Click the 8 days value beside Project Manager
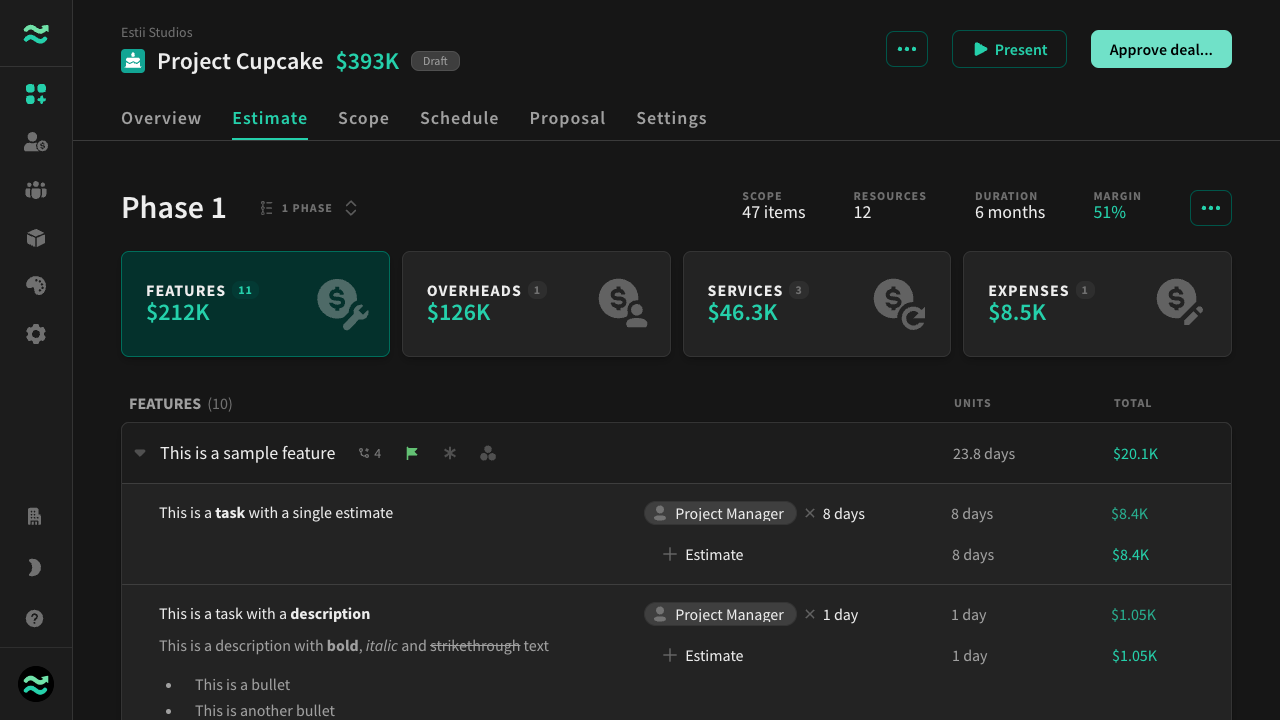This screenshot has height=720, width=1280. click(844, 514)
